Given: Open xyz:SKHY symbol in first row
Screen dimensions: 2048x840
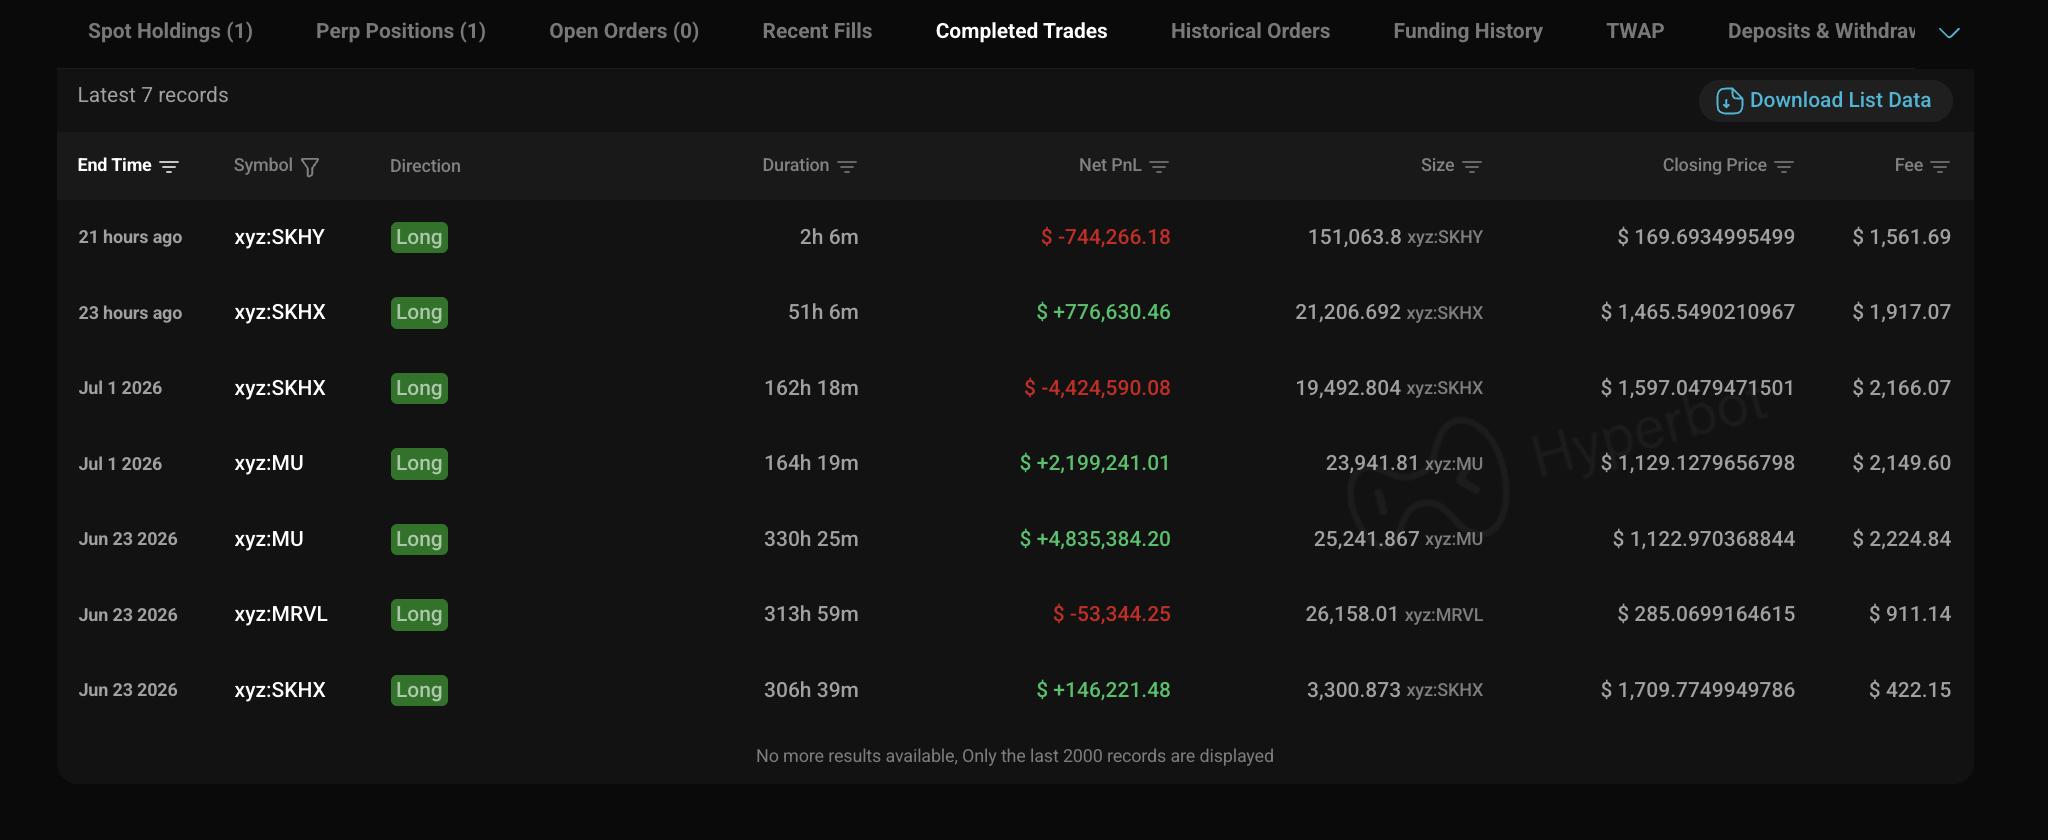Looking at the screenshot, I should 279,237.
